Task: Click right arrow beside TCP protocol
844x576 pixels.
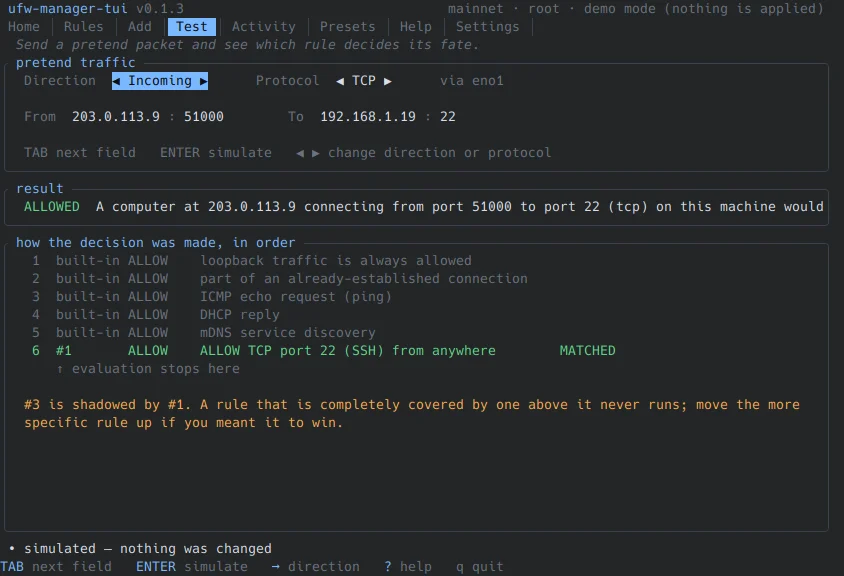Action: [x=388, y=81]
